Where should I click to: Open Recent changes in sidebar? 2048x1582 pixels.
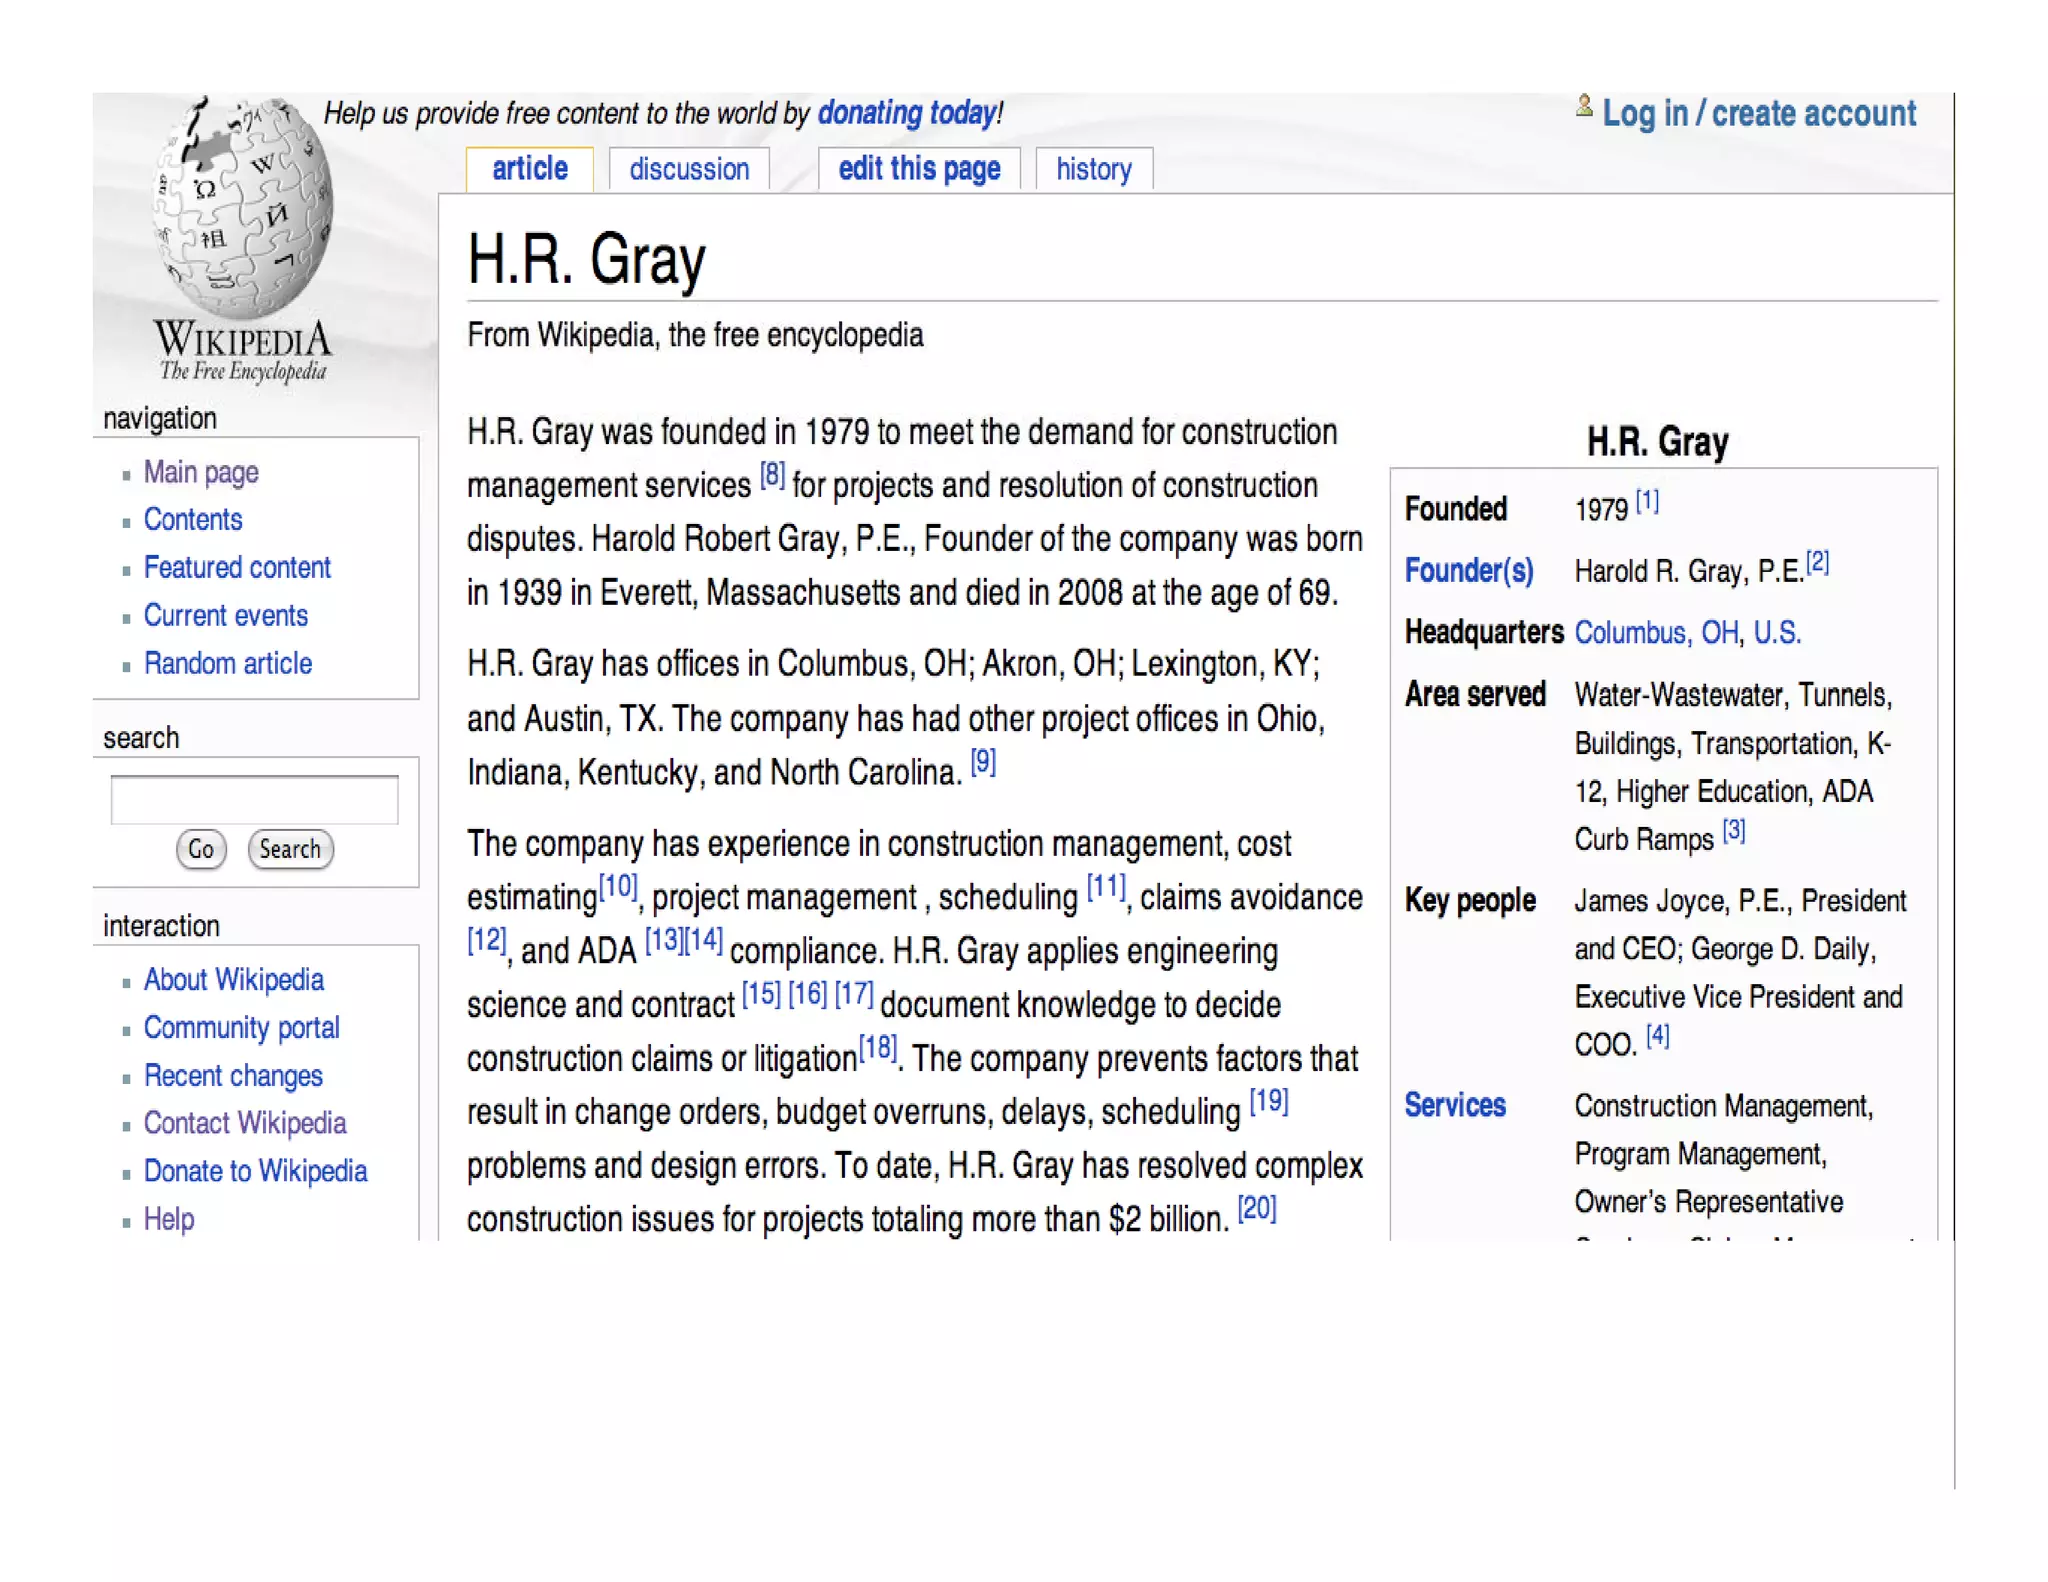tap(232, 1075)
